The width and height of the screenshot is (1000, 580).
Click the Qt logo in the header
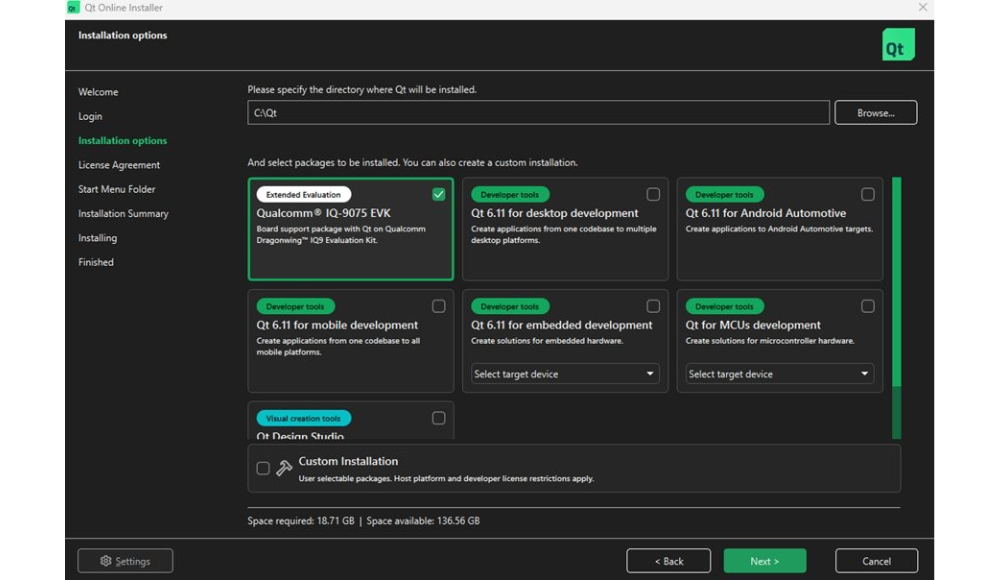(x=898, y=45)
